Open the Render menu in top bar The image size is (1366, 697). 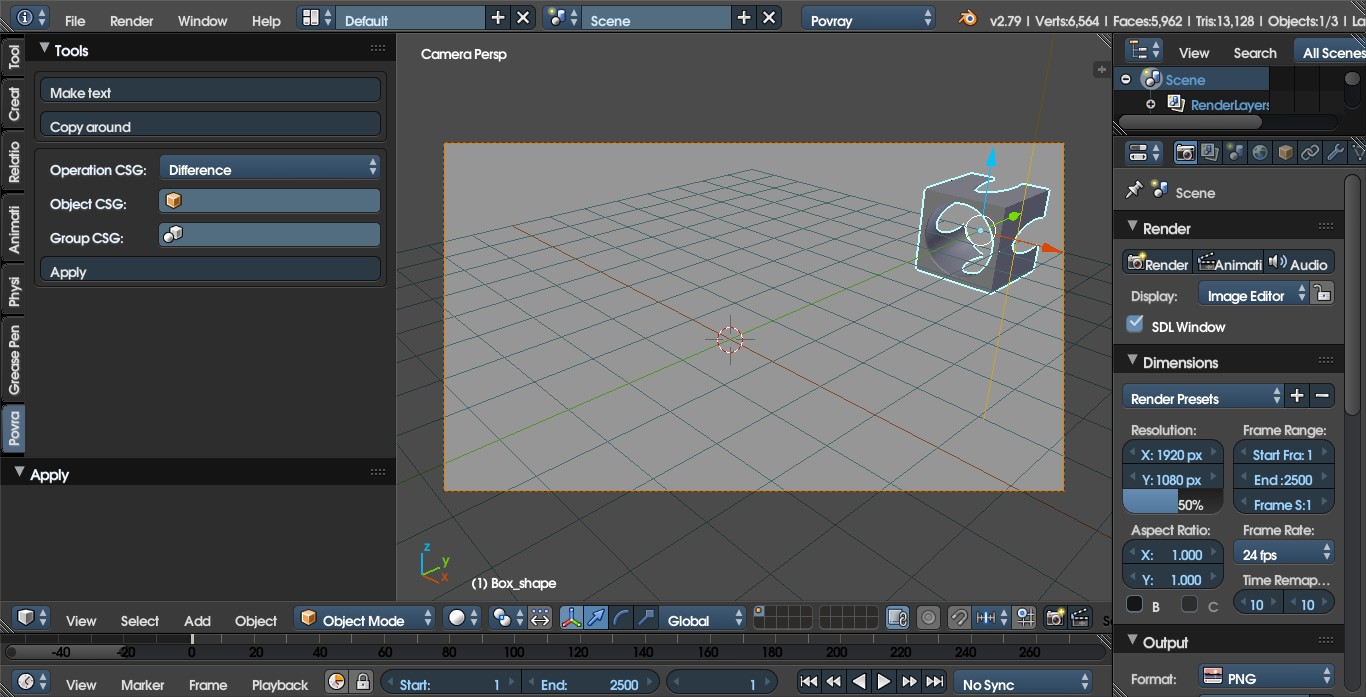(131, 20)
